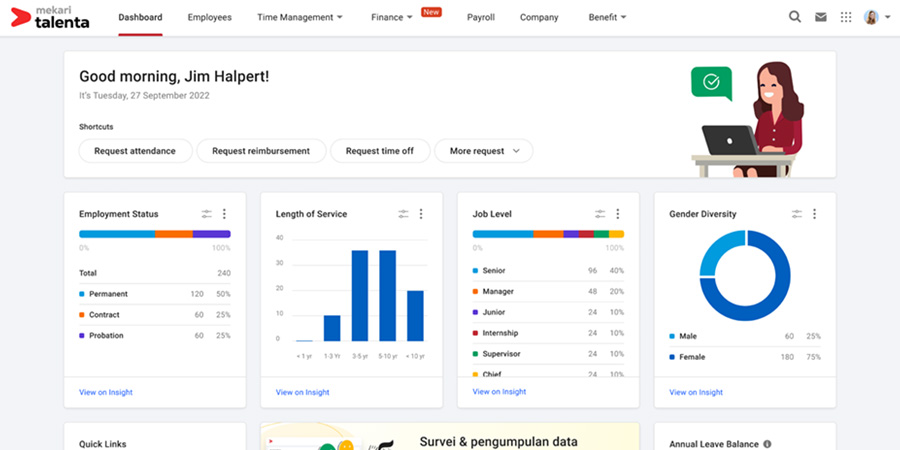
Task: Click the rightmost Length of Service bar
Action: (416, 316)
